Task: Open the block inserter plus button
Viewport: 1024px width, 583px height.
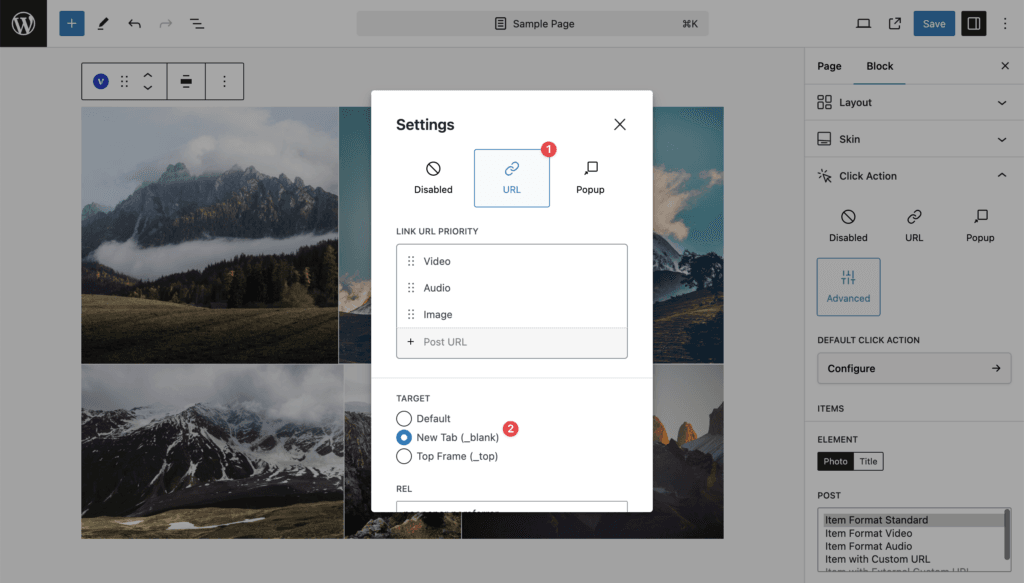Action: pyautogui.click(x=72, y=24)
